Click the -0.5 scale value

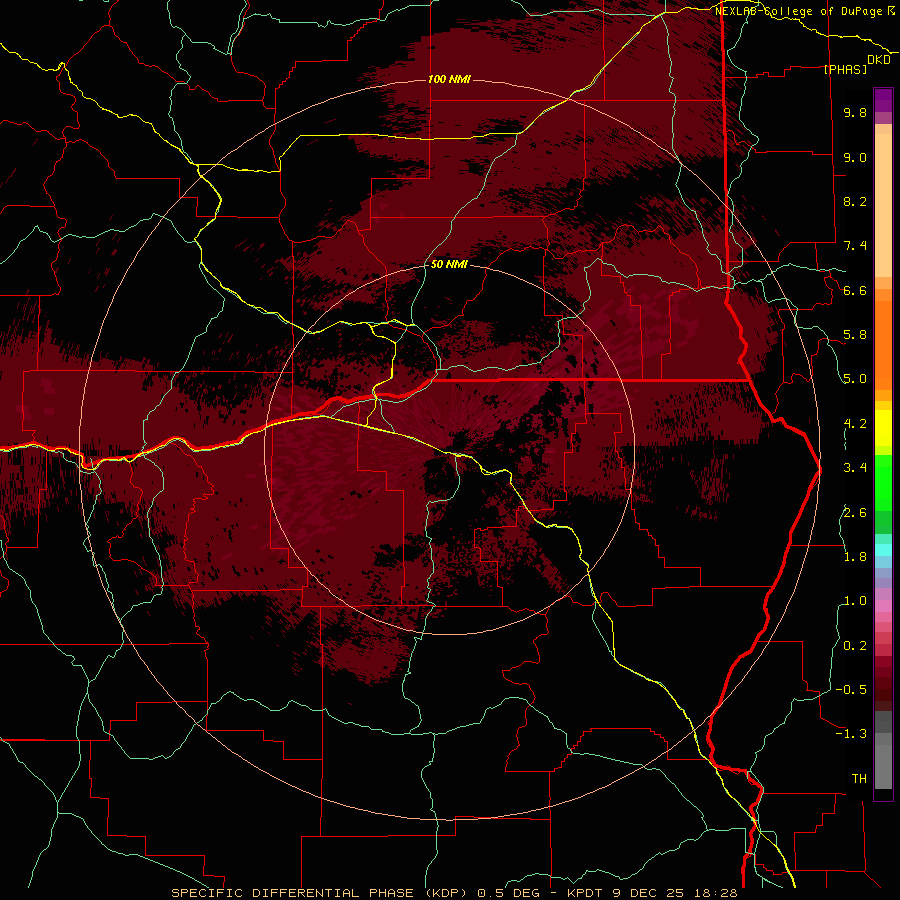tap(851, 690)
